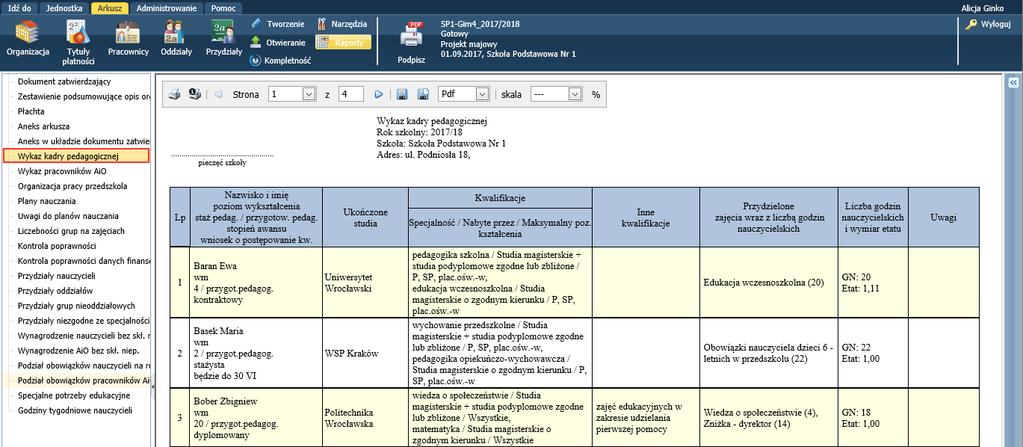Go to next report page
Image resolution: width=1023 pixels, height=447 pixels.
click(x=378, y=94)
